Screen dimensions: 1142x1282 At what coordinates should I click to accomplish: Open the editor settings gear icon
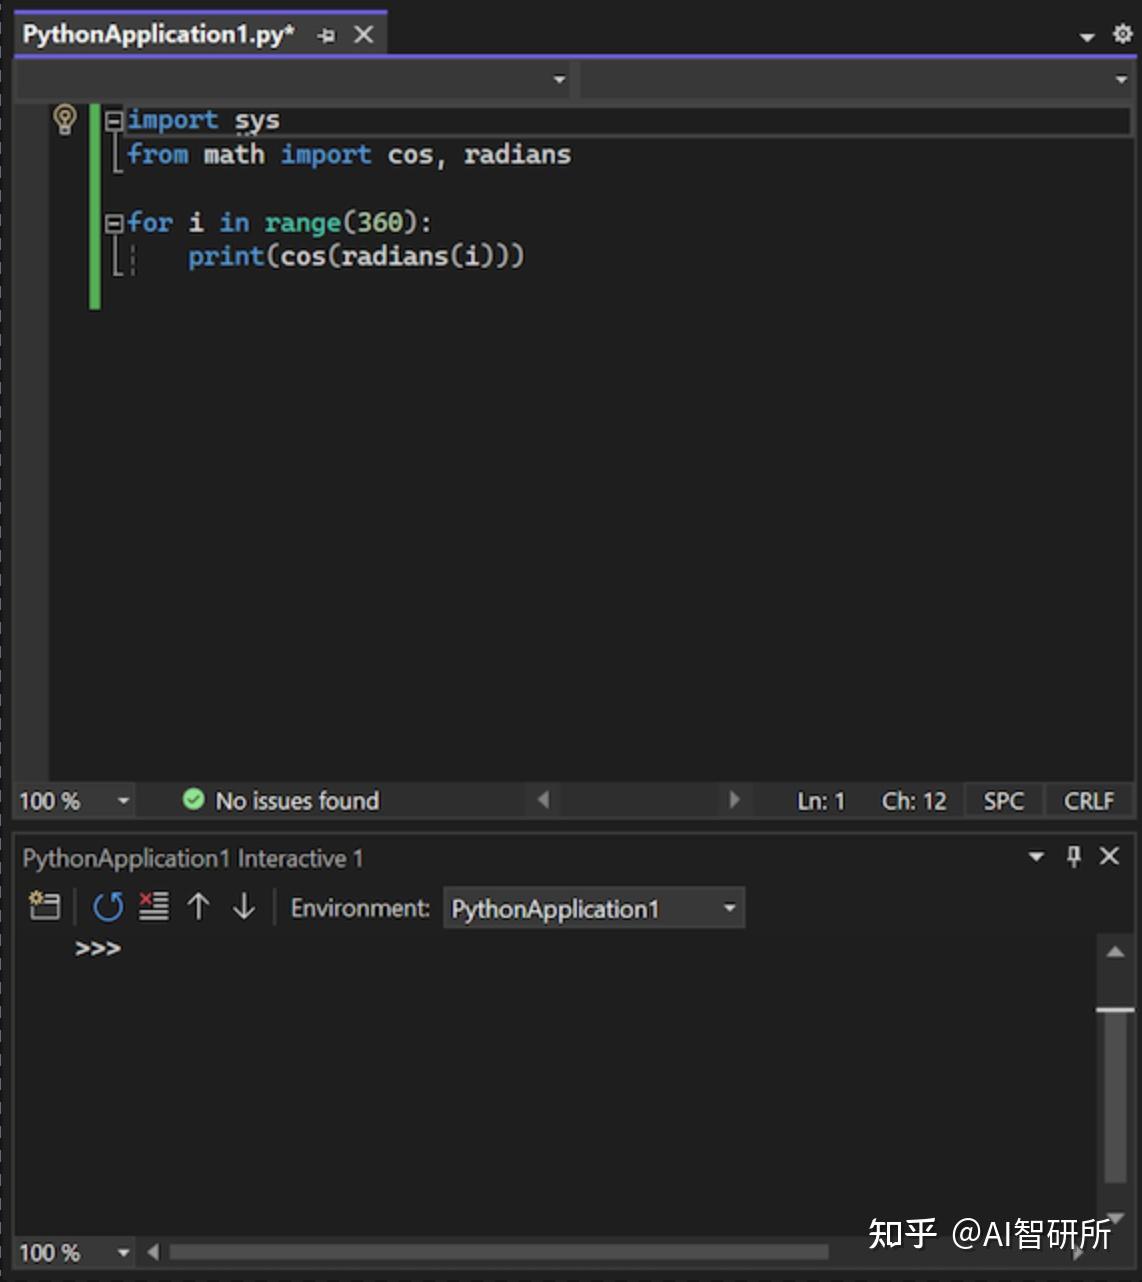tap(1122, 33)
